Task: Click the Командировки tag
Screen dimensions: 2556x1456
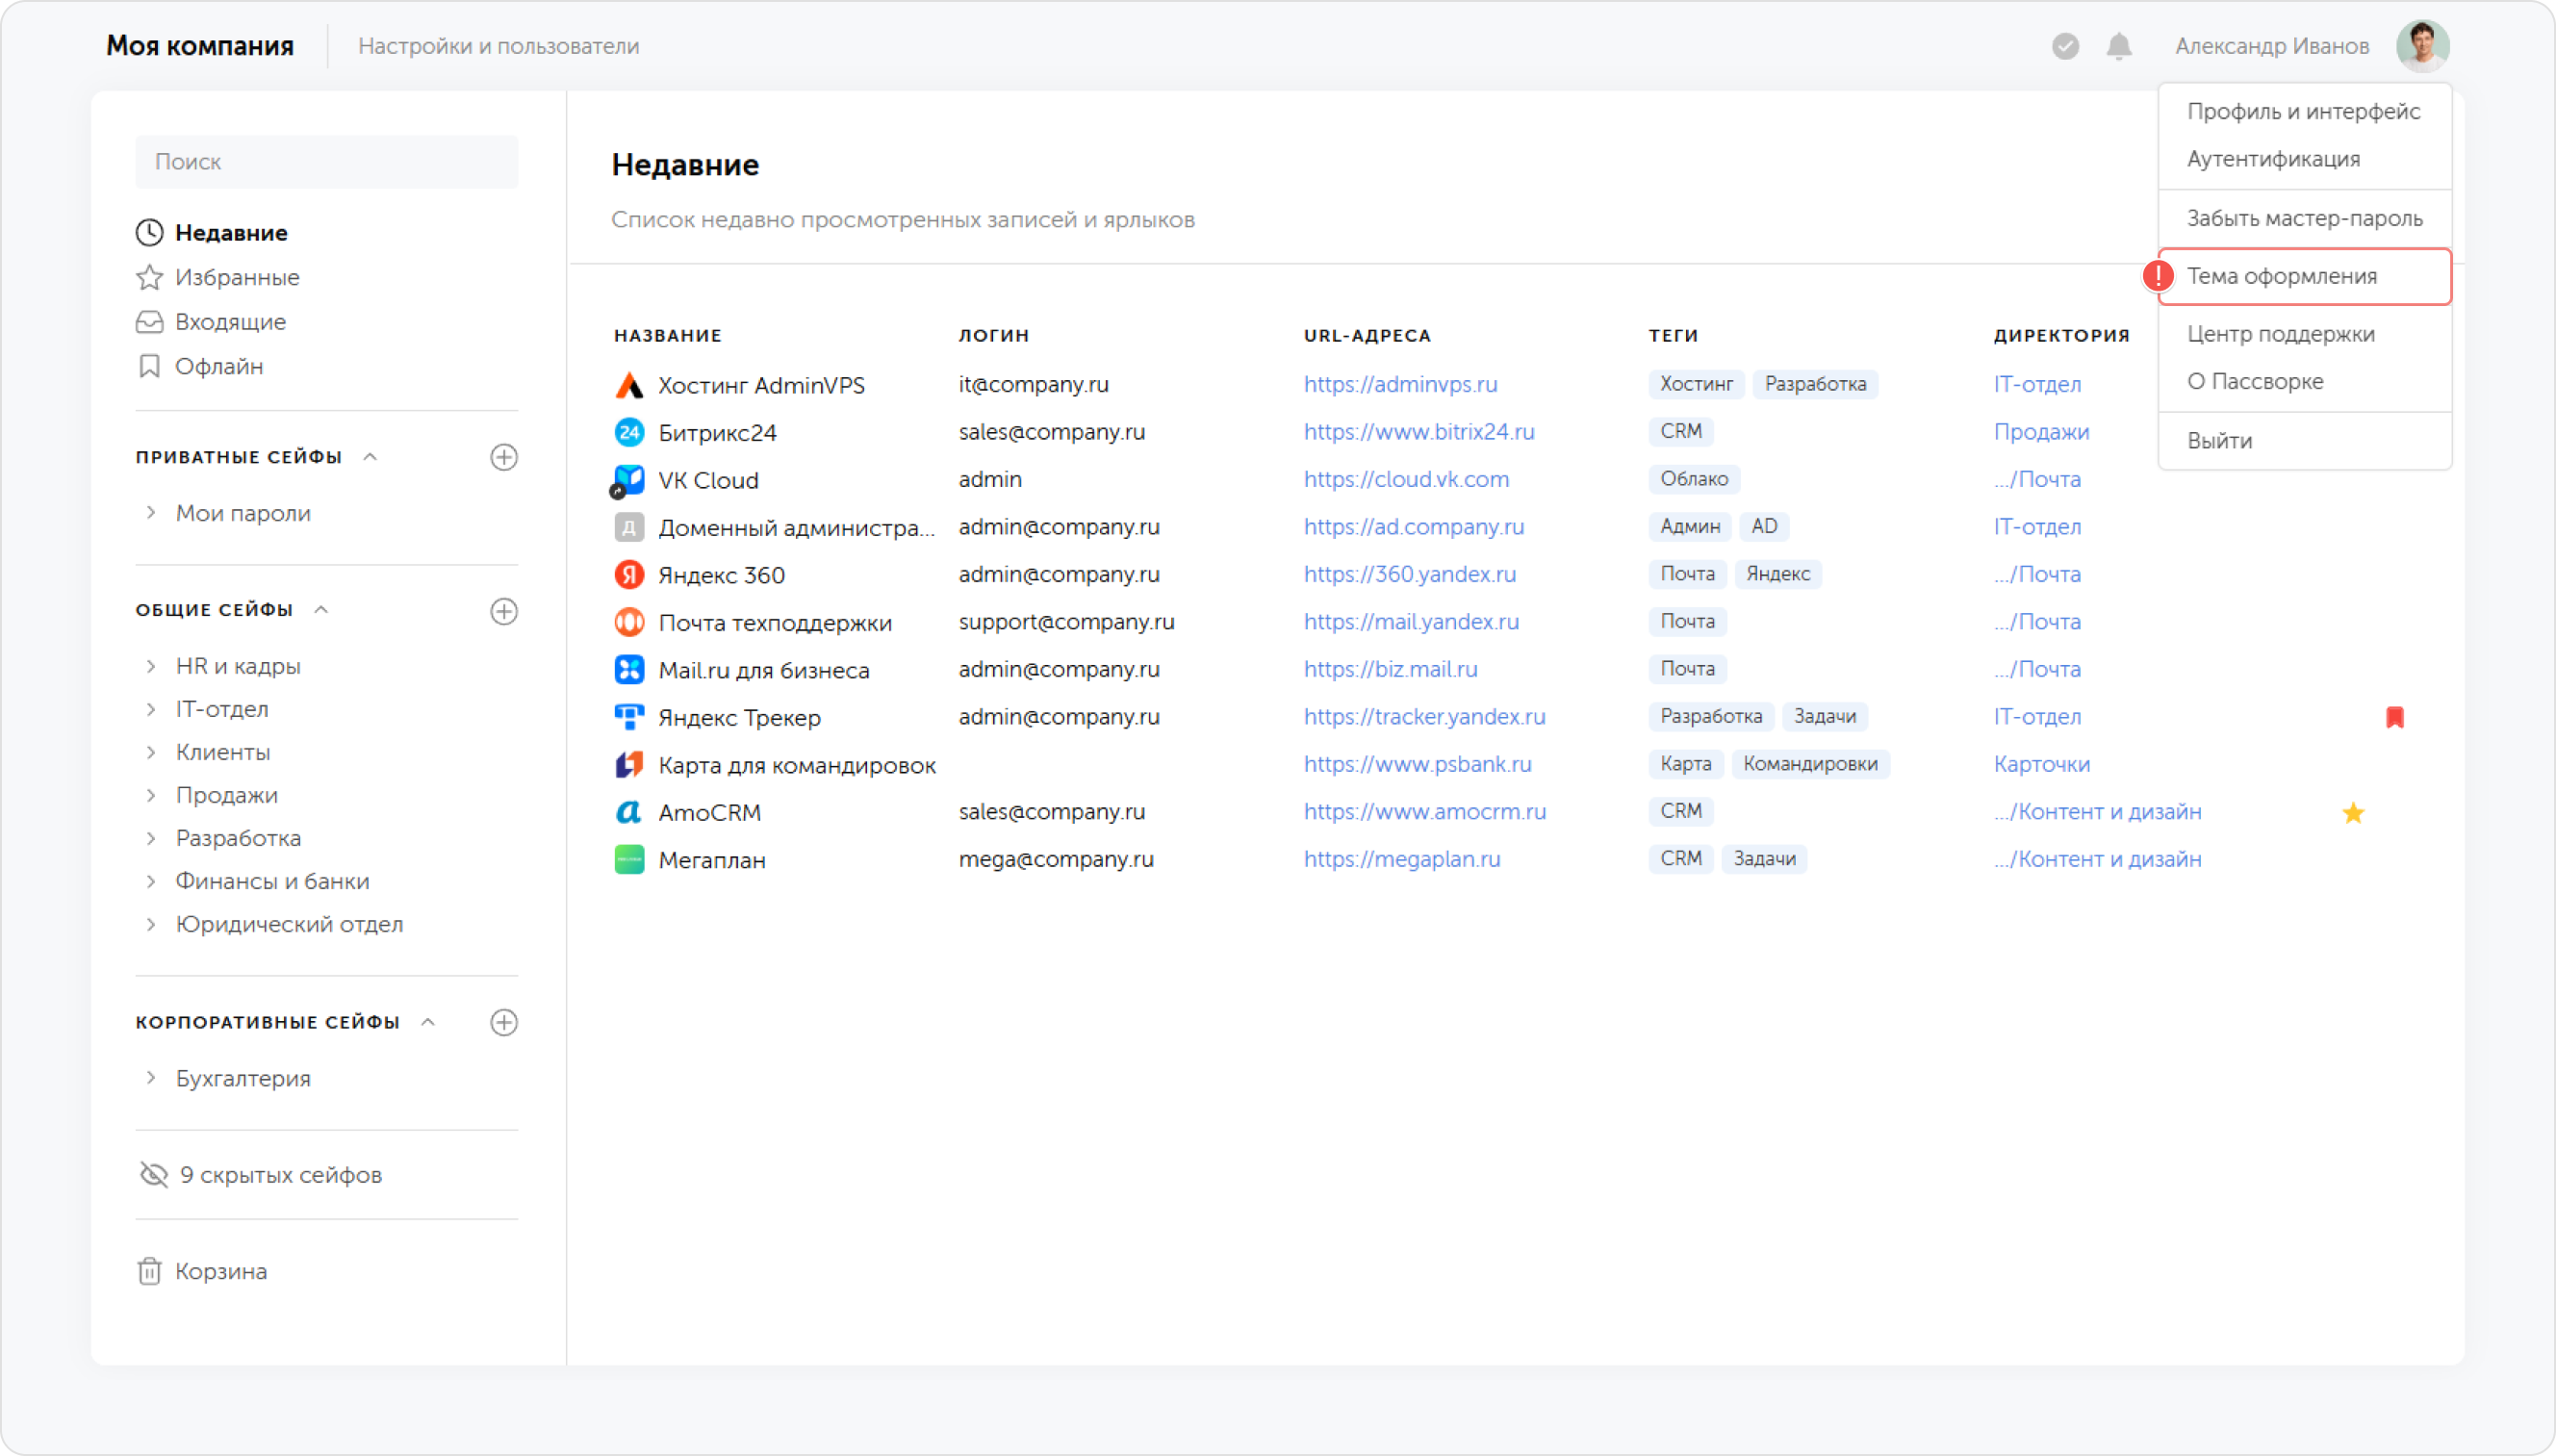Action: pyautogui.click(x=1810, y=764)
